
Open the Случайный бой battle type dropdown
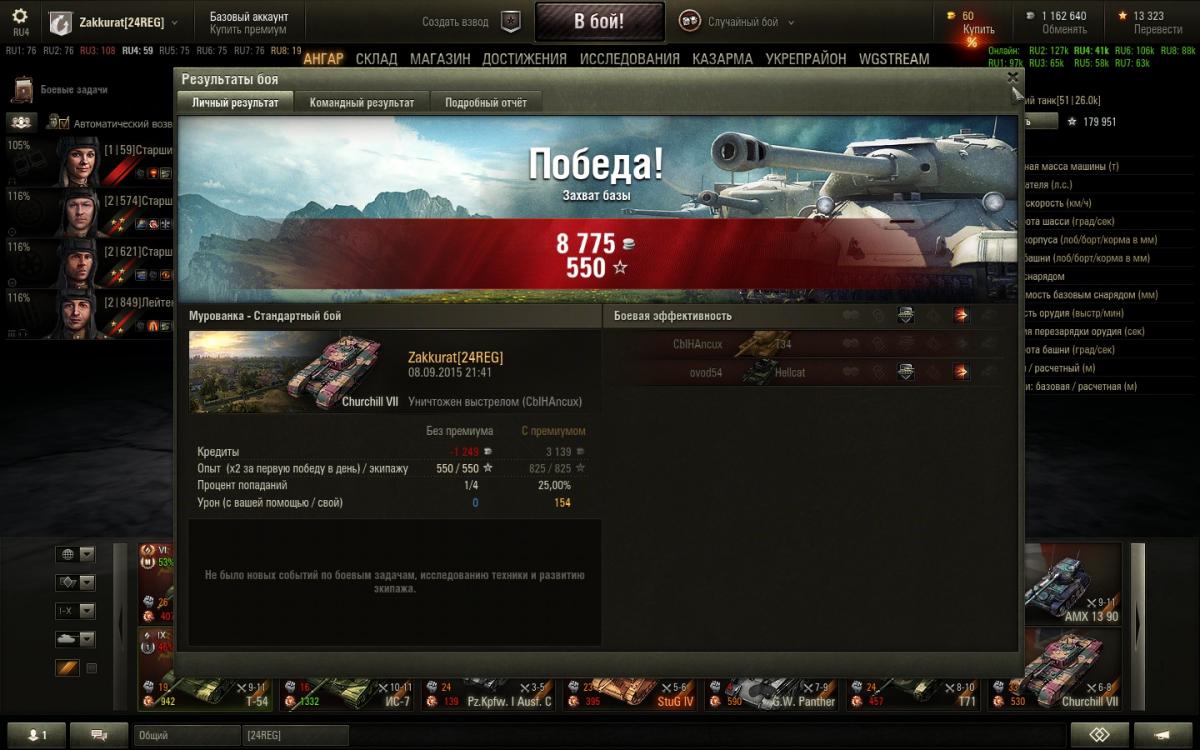[738, 22]
